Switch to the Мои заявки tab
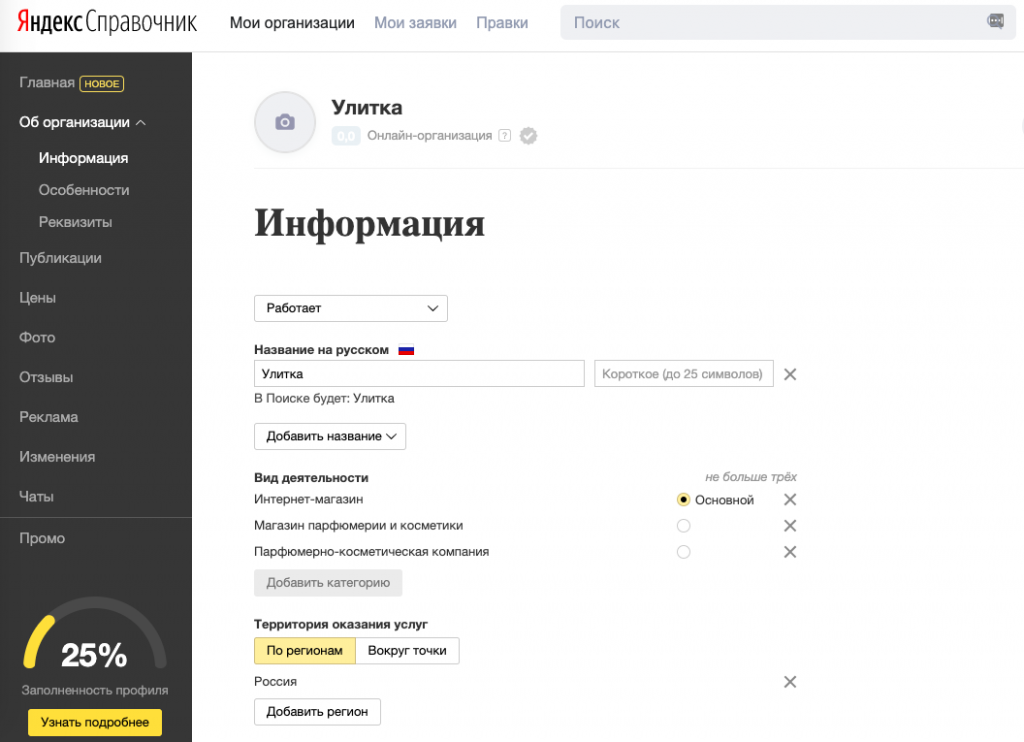Screen dimensions: 1024x742 coord(415,22)
